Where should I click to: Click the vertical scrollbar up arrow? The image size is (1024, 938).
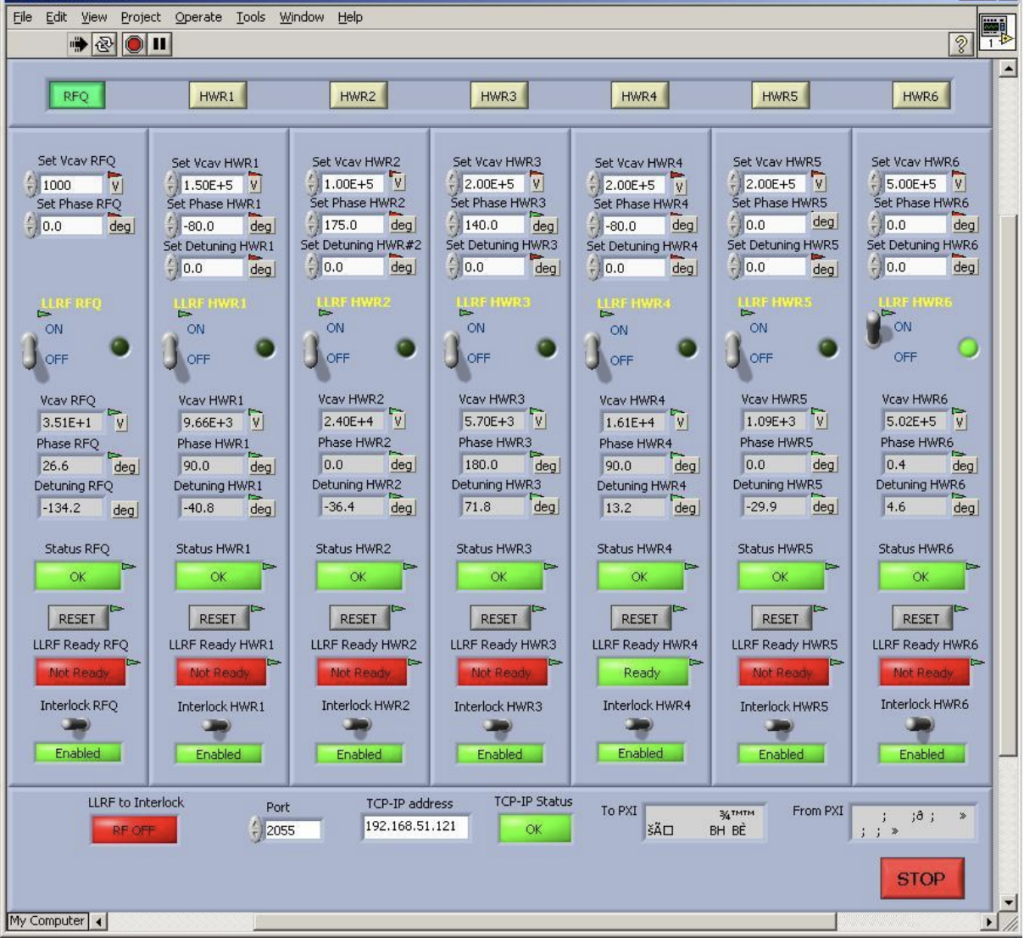tap(1008, 68)
